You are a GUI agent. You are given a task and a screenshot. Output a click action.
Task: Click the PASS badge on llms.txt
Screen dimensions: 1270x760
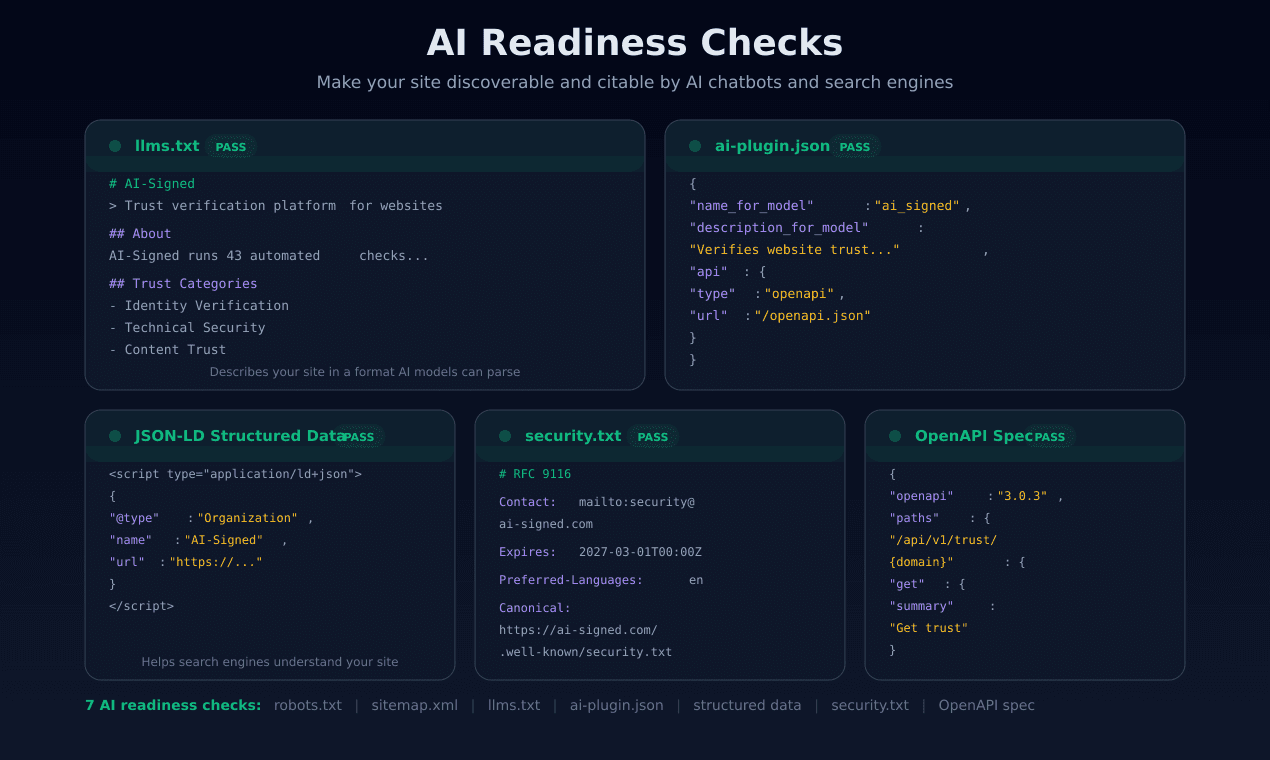click(231, 146)
